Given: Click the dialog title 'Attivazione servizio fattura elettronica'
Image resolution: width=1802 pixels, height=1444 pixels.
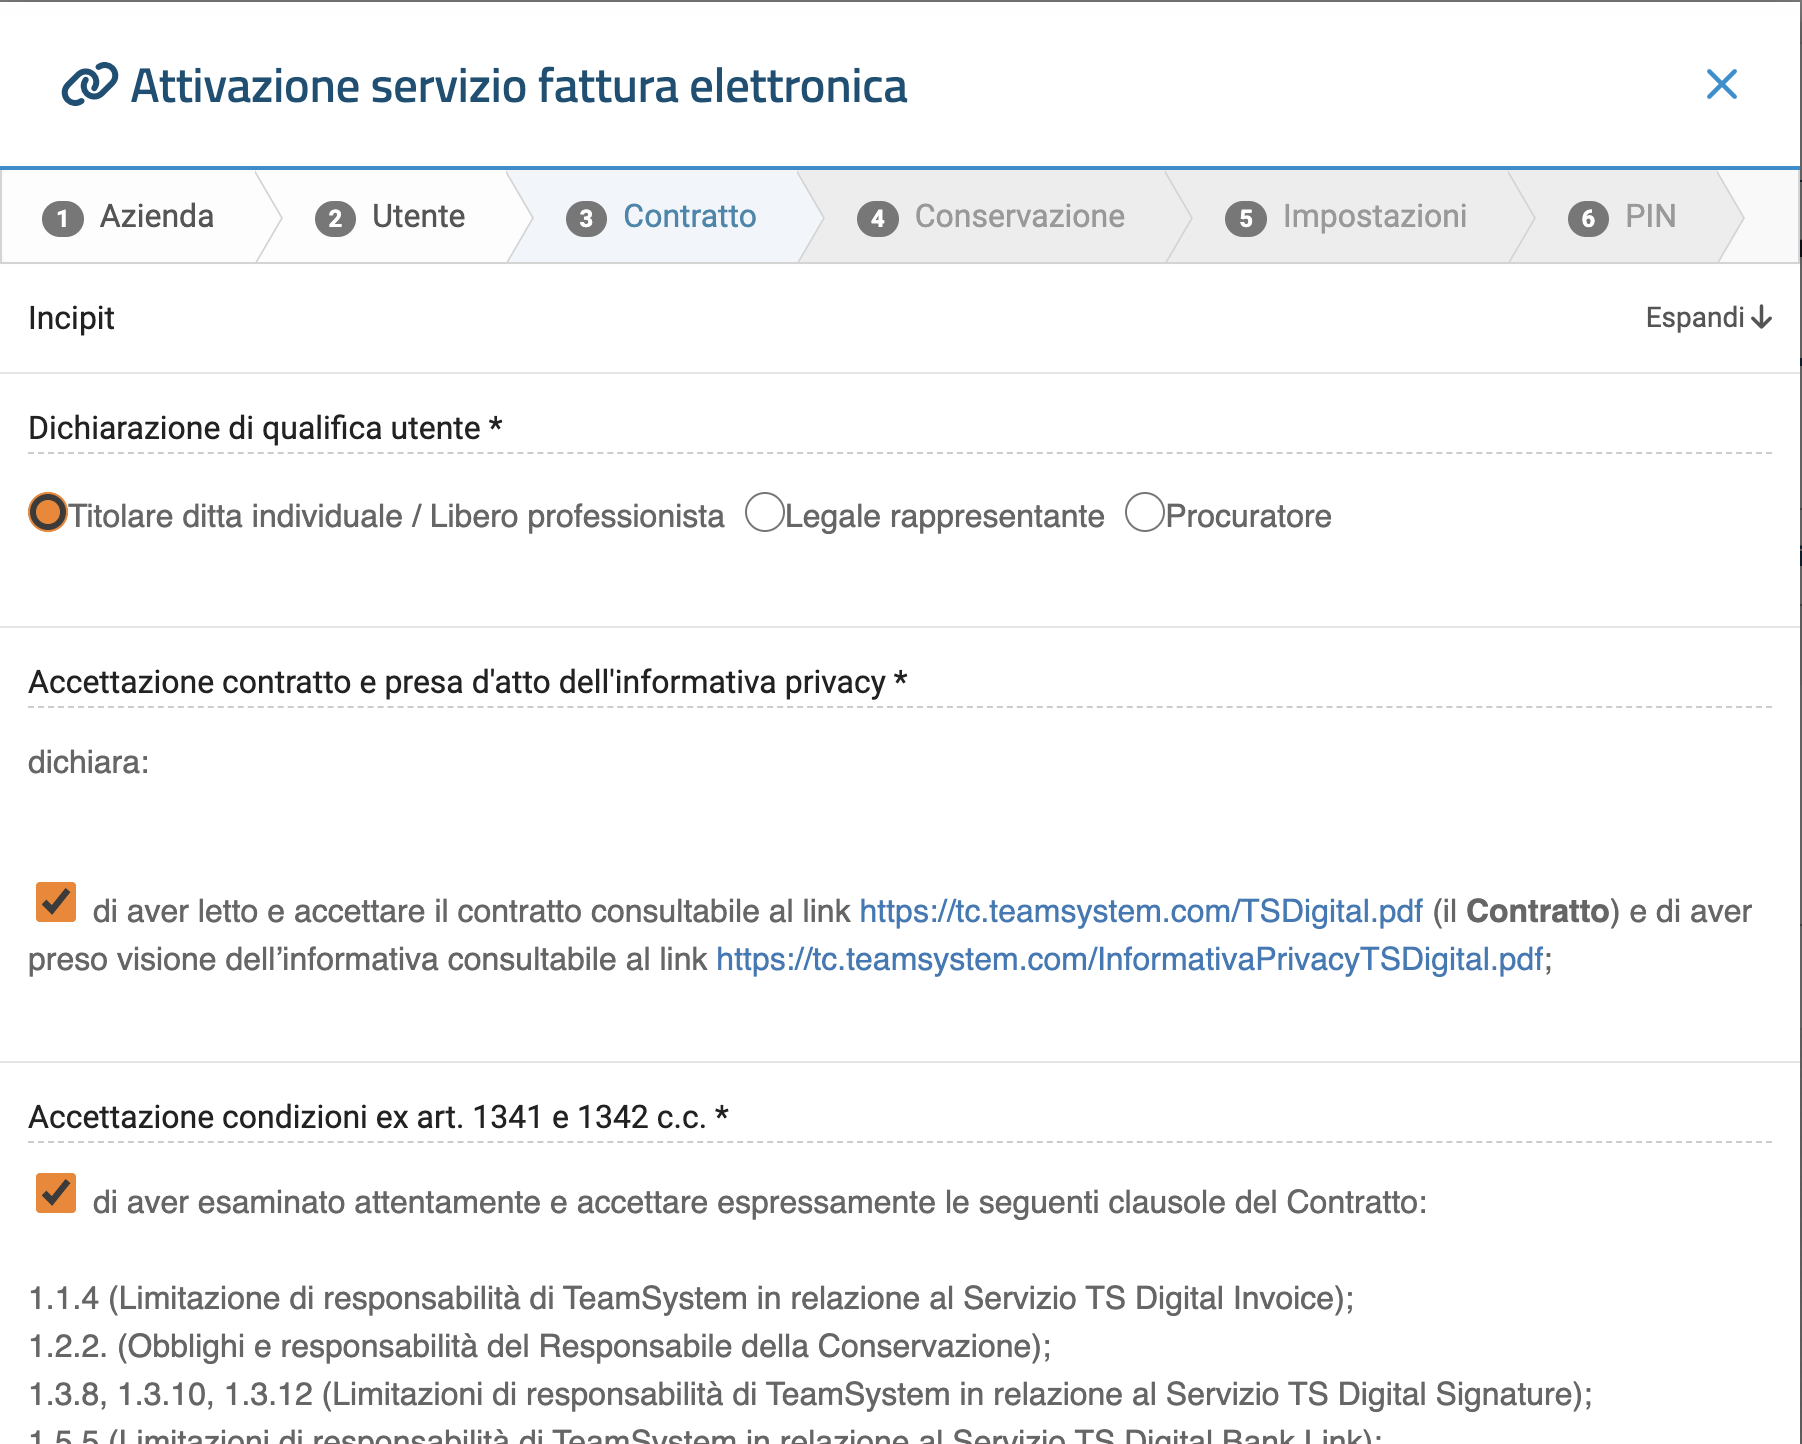Looking at the screenshot, I should tap(519, 86).
